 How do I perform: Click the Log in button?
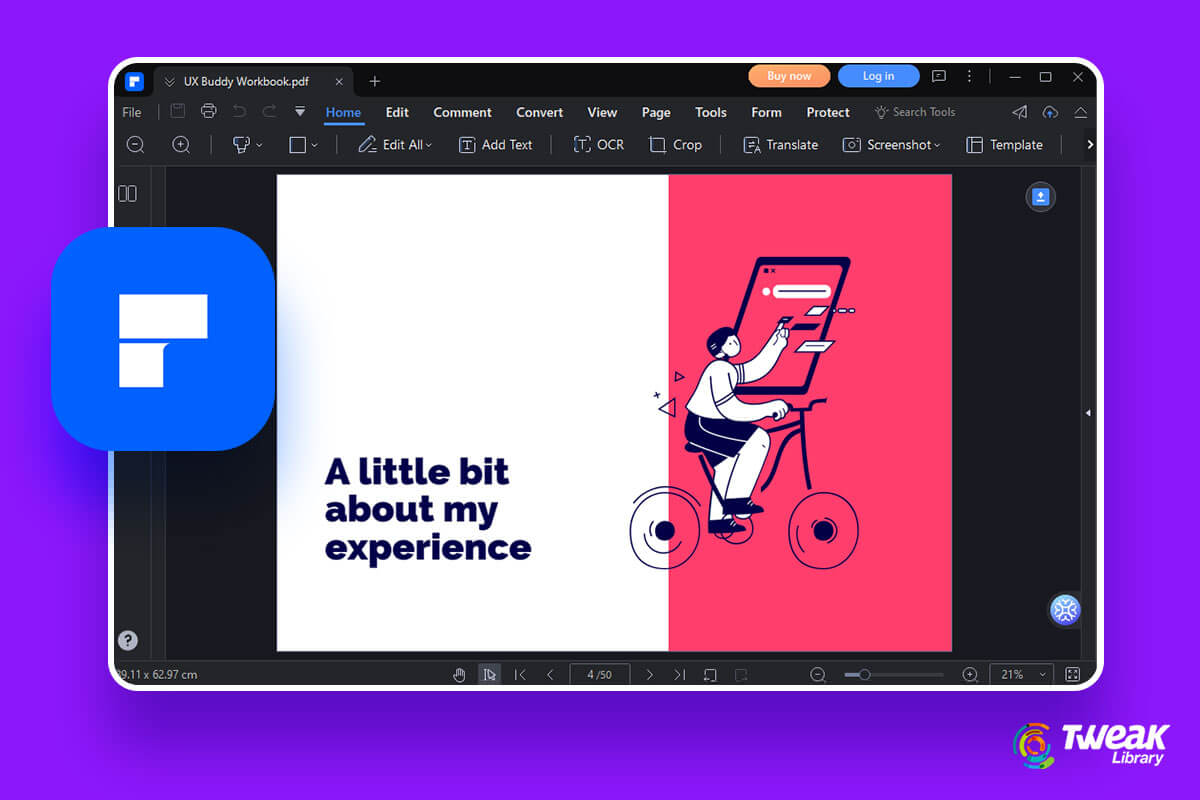[878, 75]
